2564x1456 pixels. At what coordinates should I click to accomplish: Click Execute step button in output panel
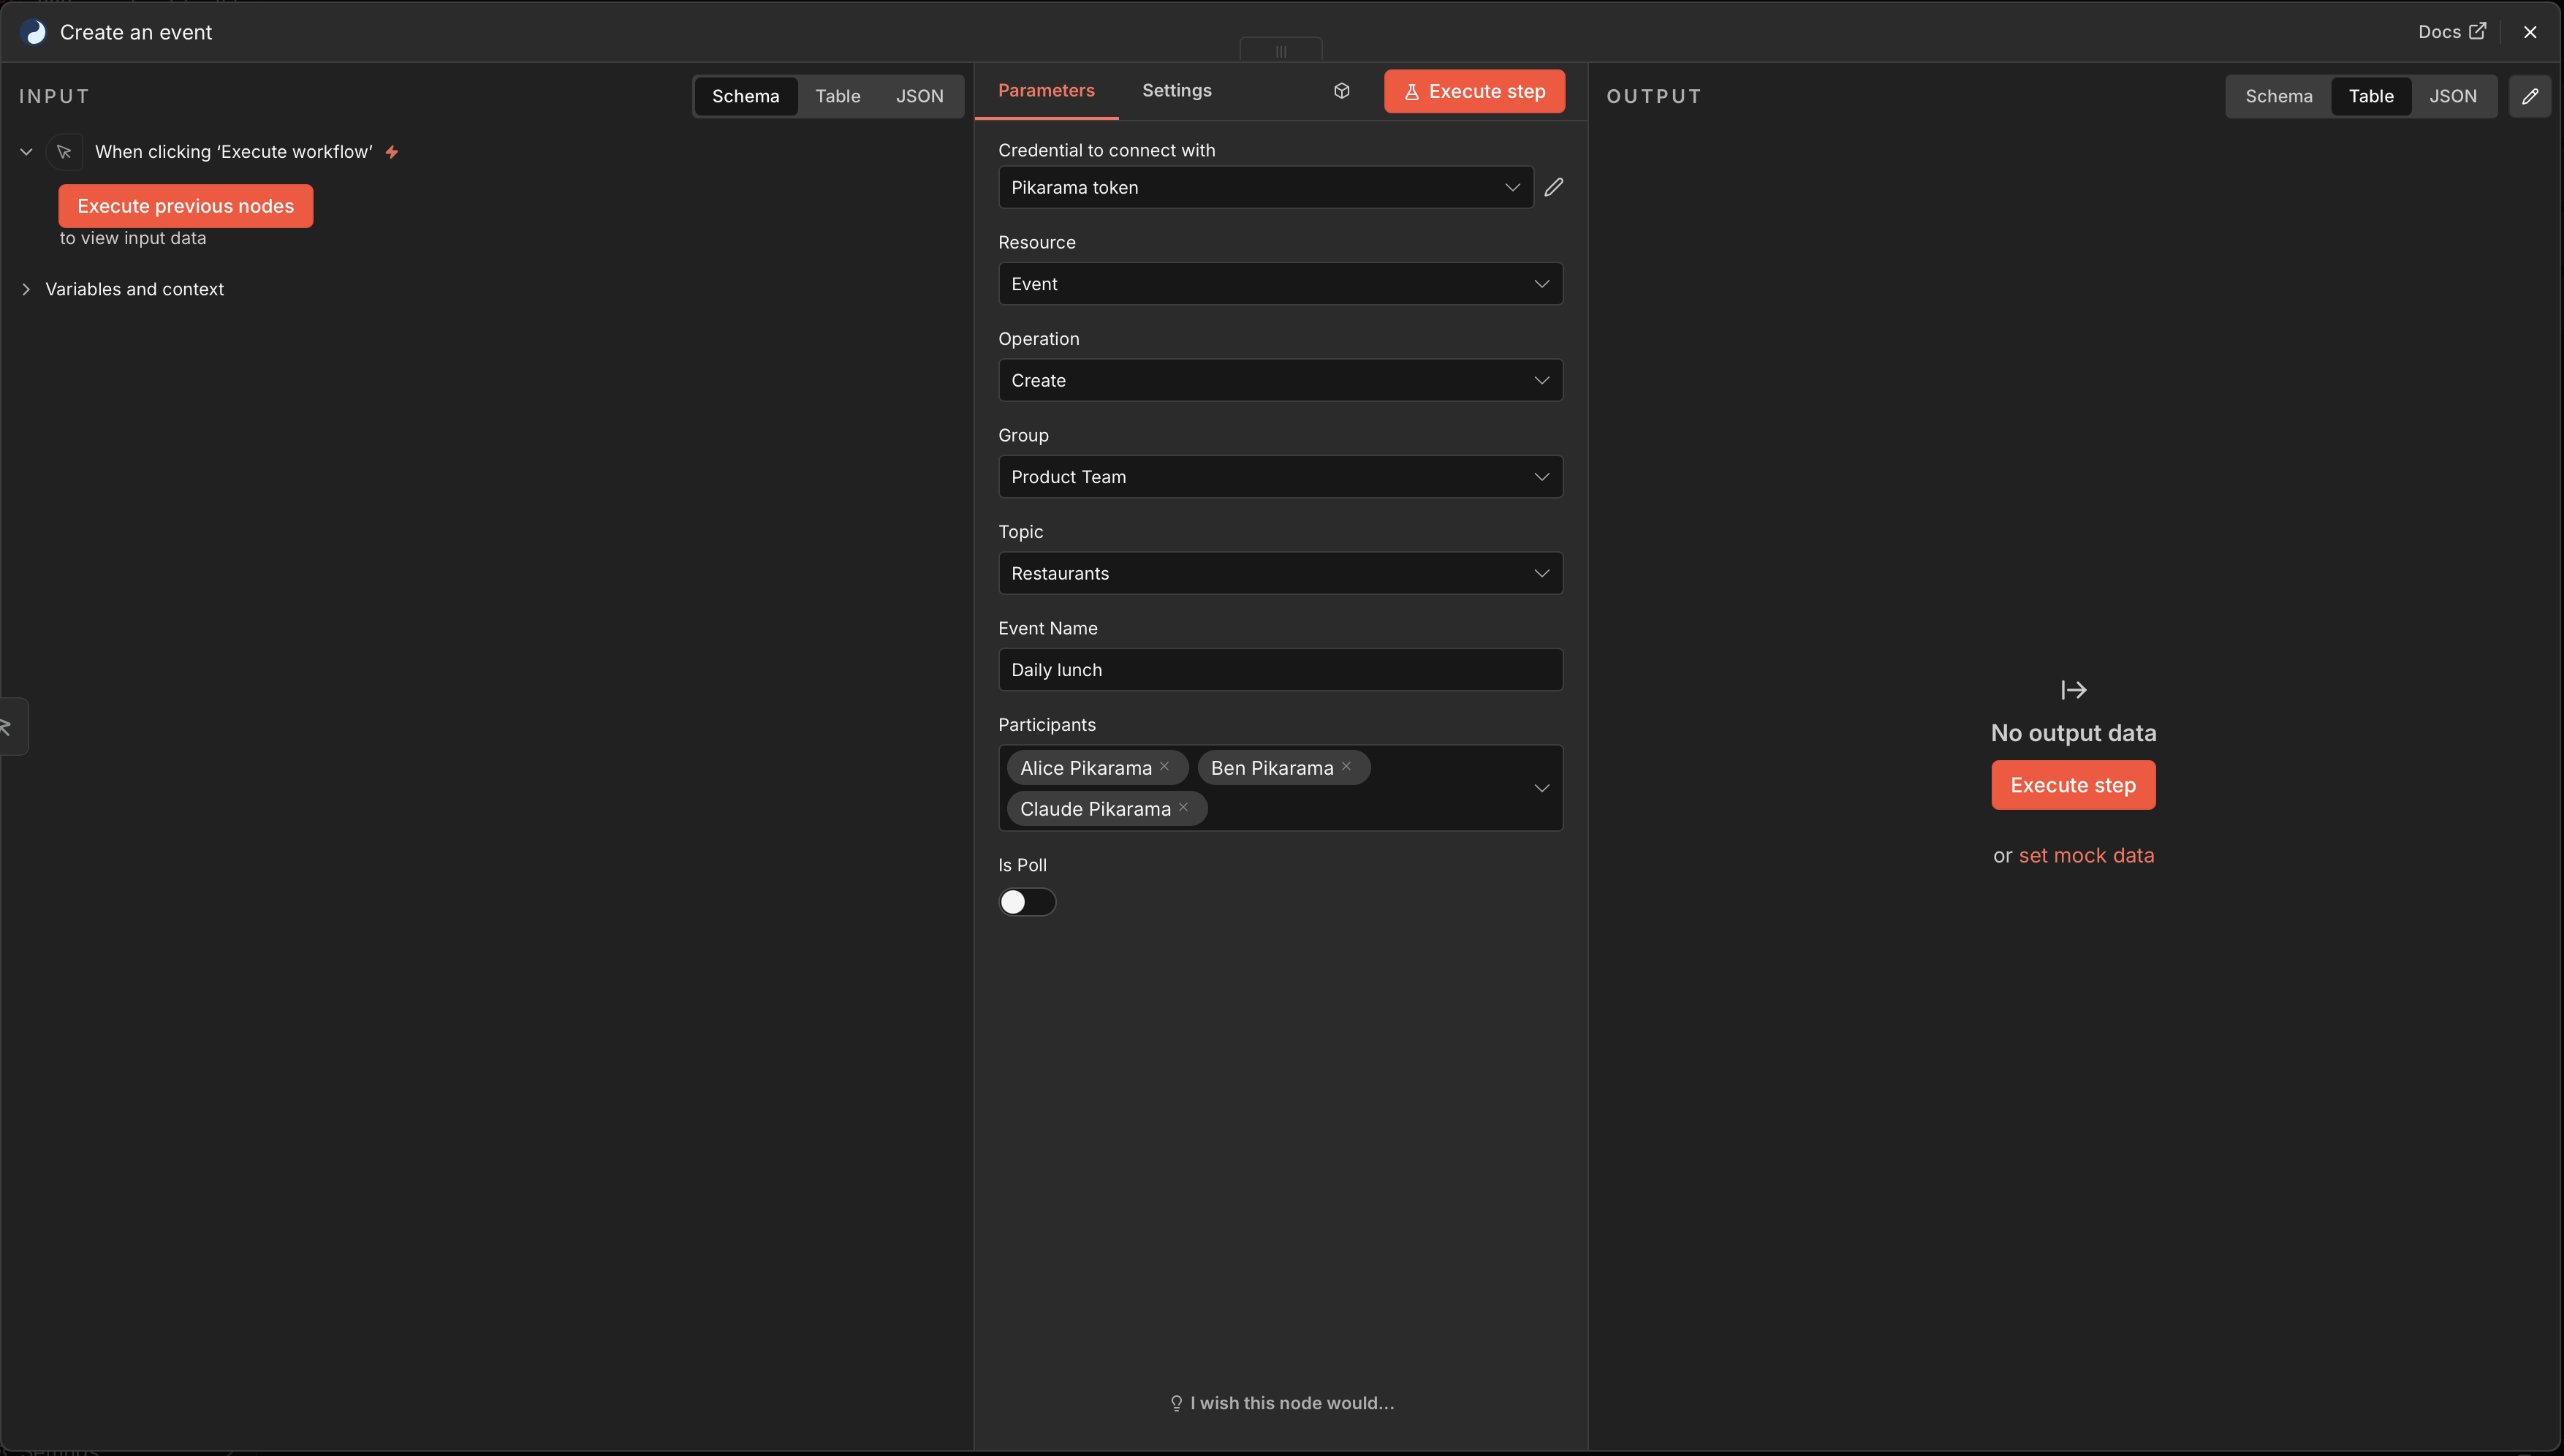point(2073,785)
